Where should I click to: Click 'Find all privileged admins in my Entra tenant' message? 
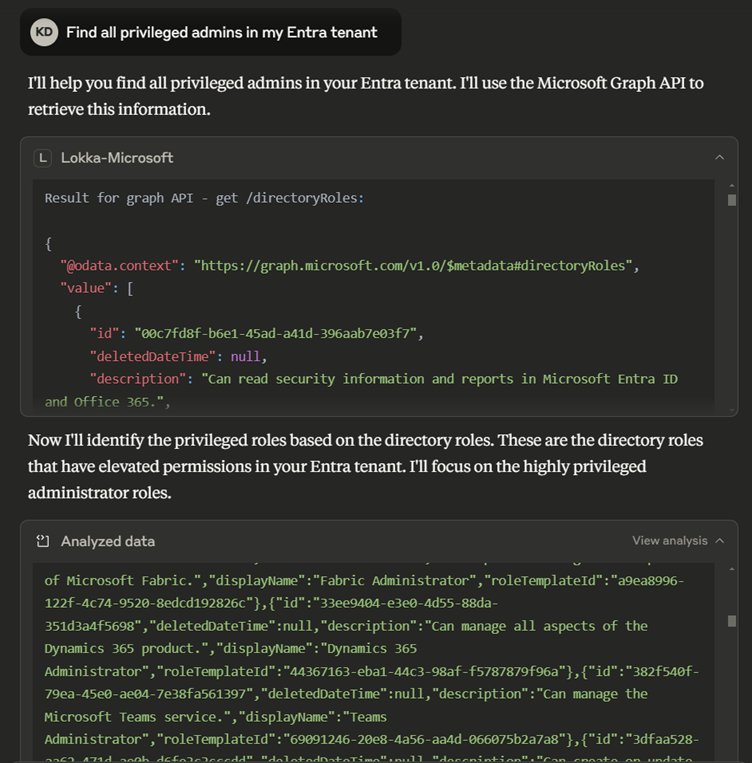pyautogui.click(x=221, y=33)
